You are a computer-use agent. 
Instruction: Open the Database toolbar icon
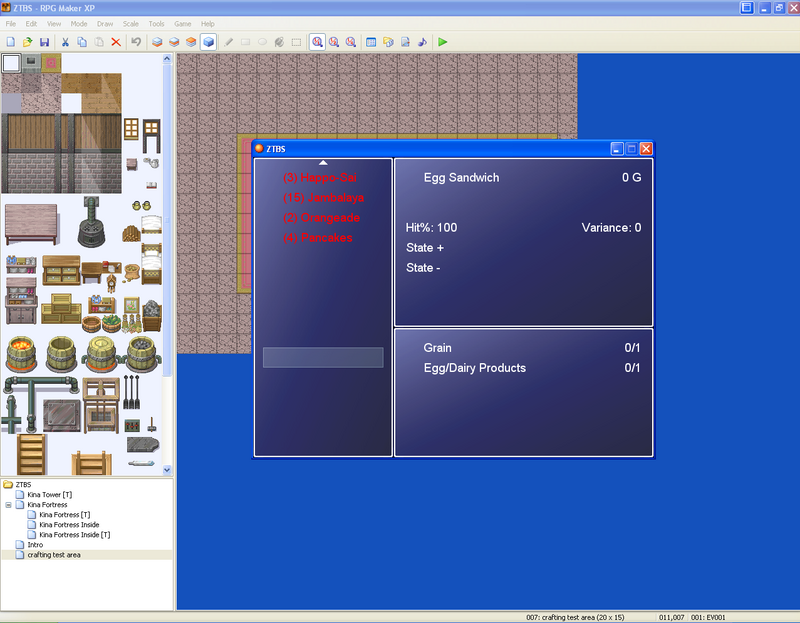(x=371, y=42)
